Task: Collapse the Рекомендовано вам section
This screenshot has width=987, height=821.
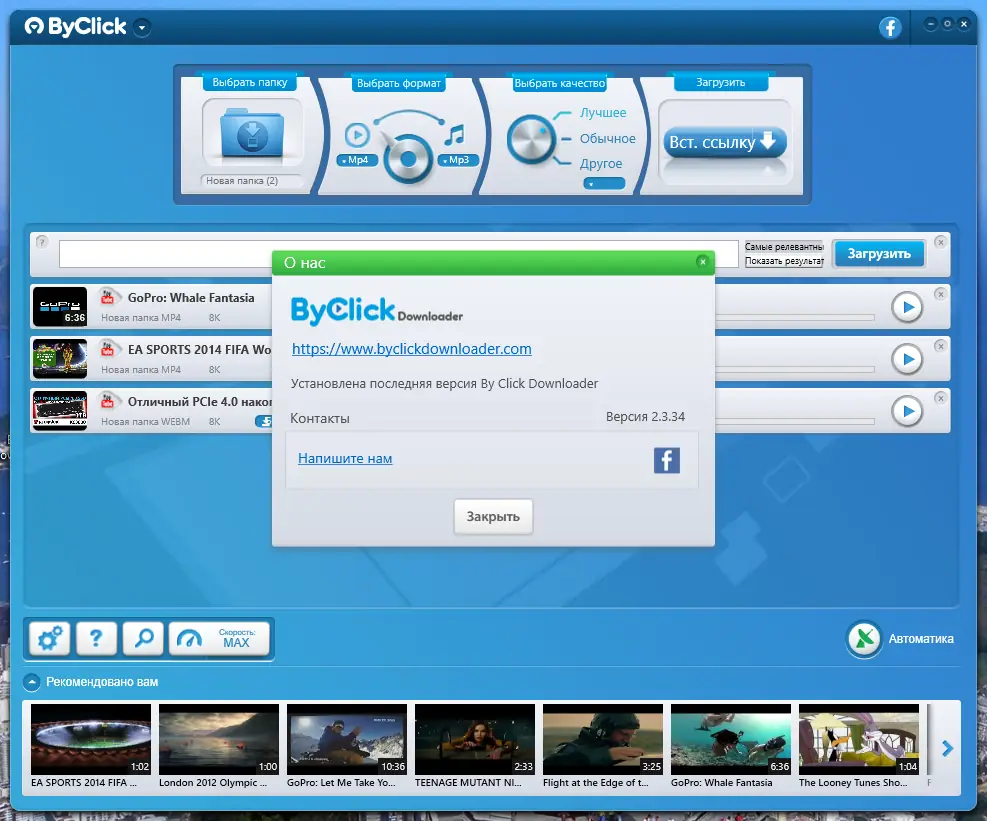Action: coord(31,682)
